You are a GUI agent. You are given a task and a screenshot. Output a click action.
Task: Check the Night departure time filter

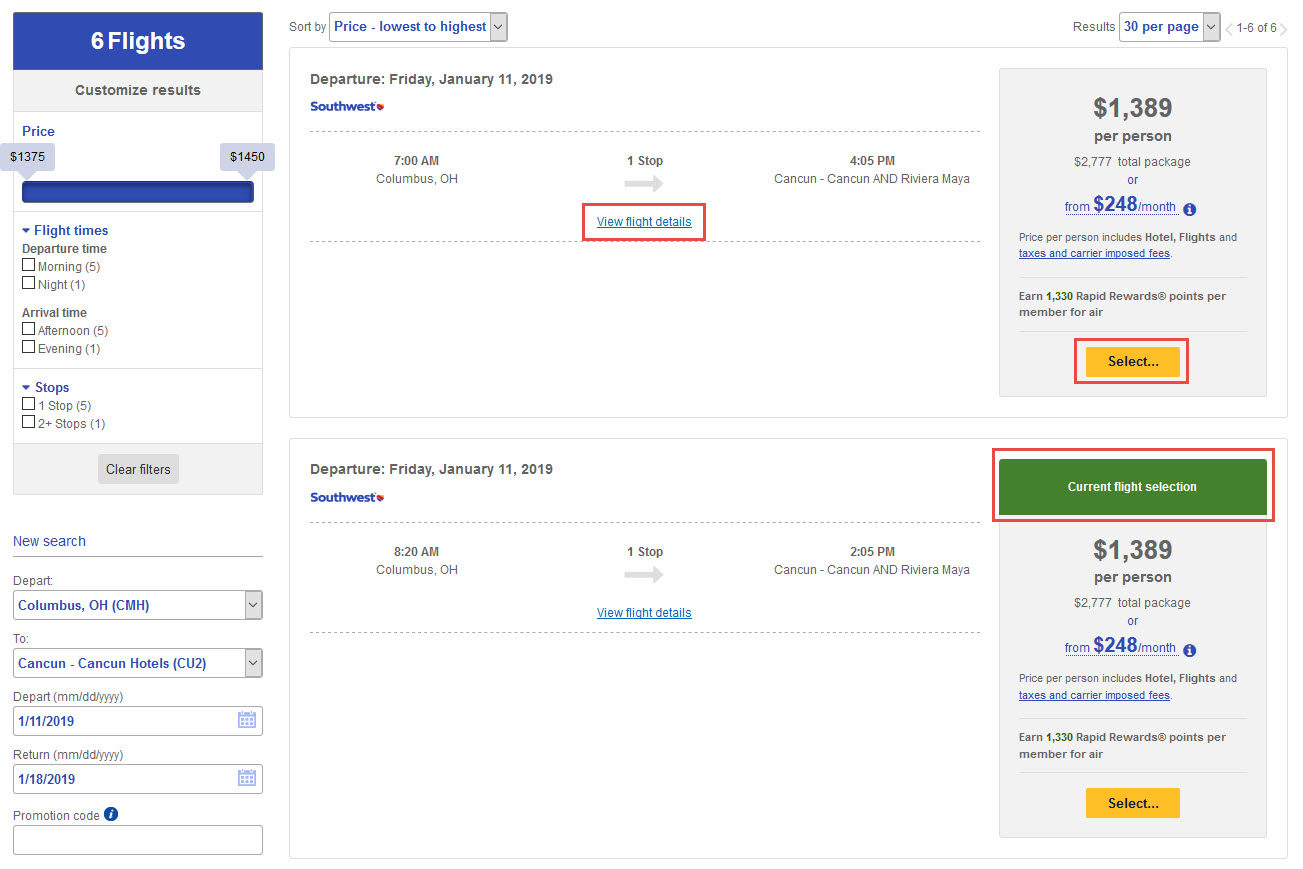point(29,283)
